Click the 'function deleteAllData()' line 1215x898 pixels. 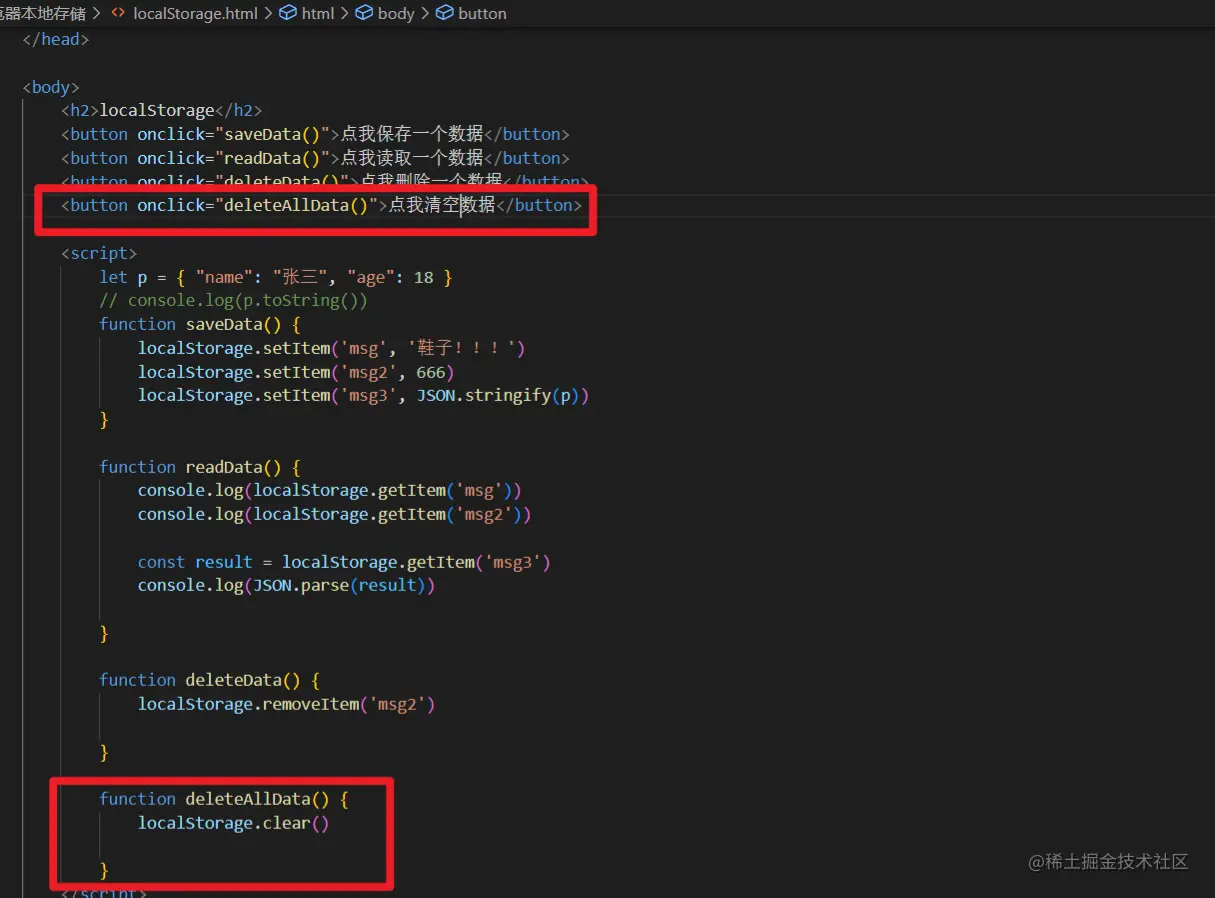click(224, 799)
